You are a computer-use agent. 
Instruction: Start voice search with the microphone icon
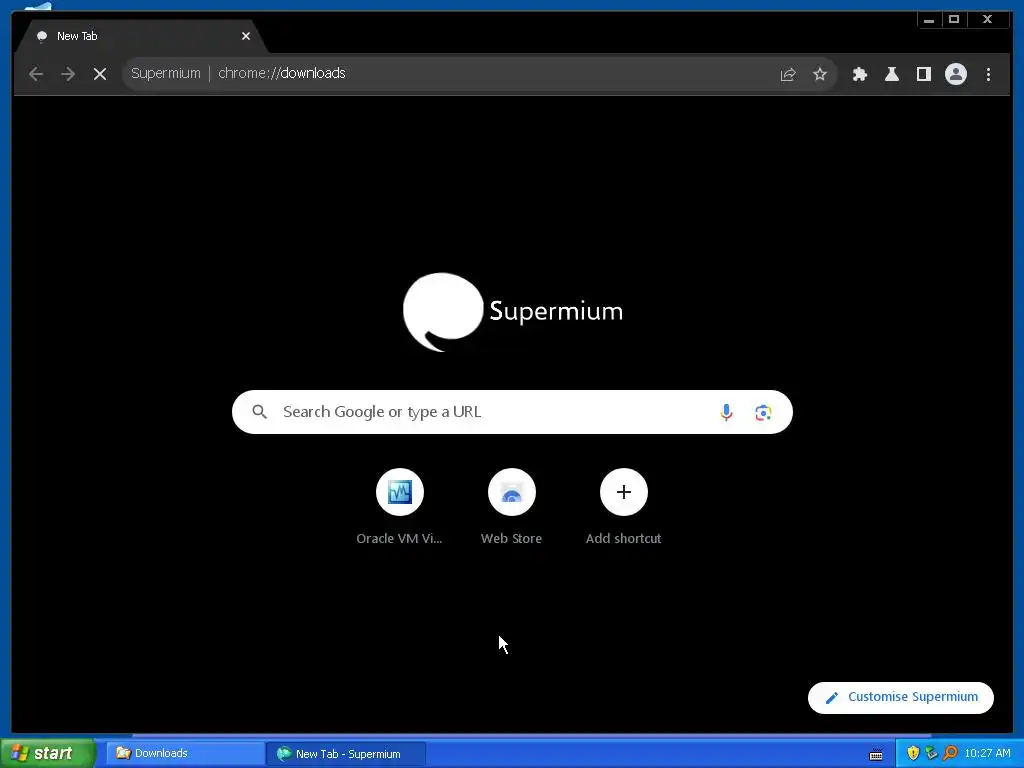click(726, 412)
